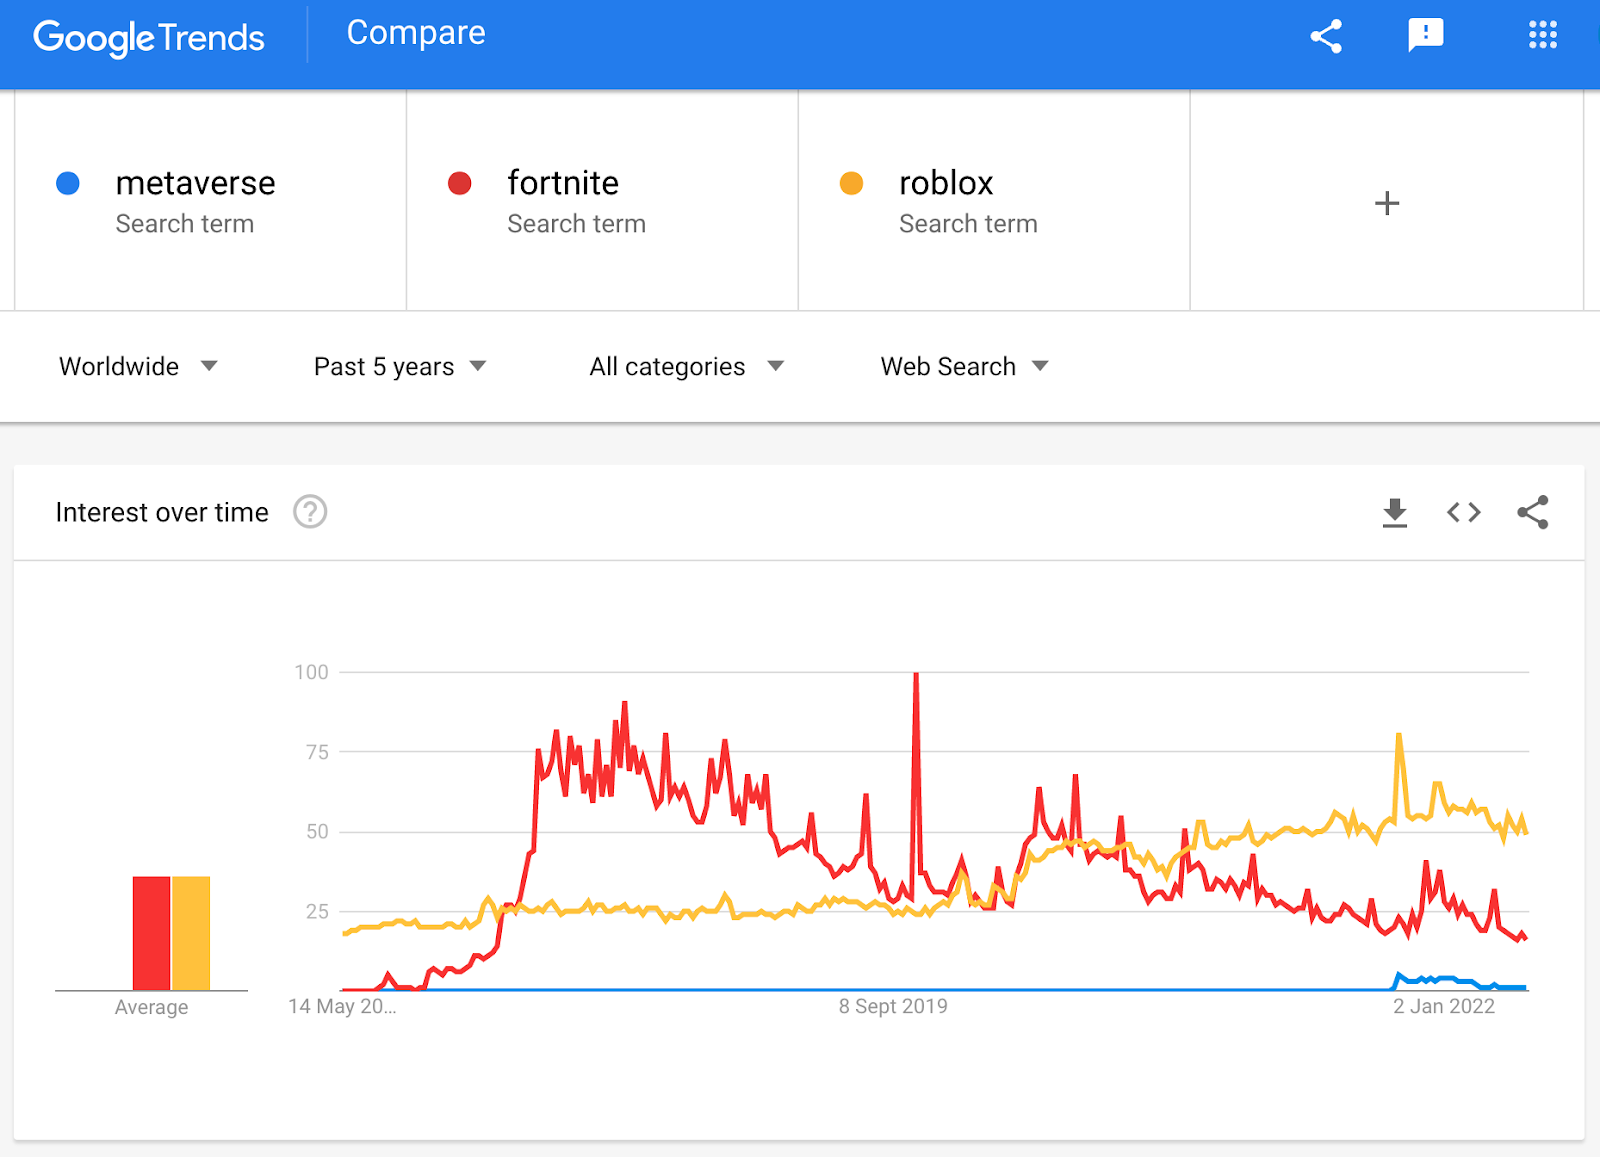Click the yellow roblox average bar

tap(191, 933)
